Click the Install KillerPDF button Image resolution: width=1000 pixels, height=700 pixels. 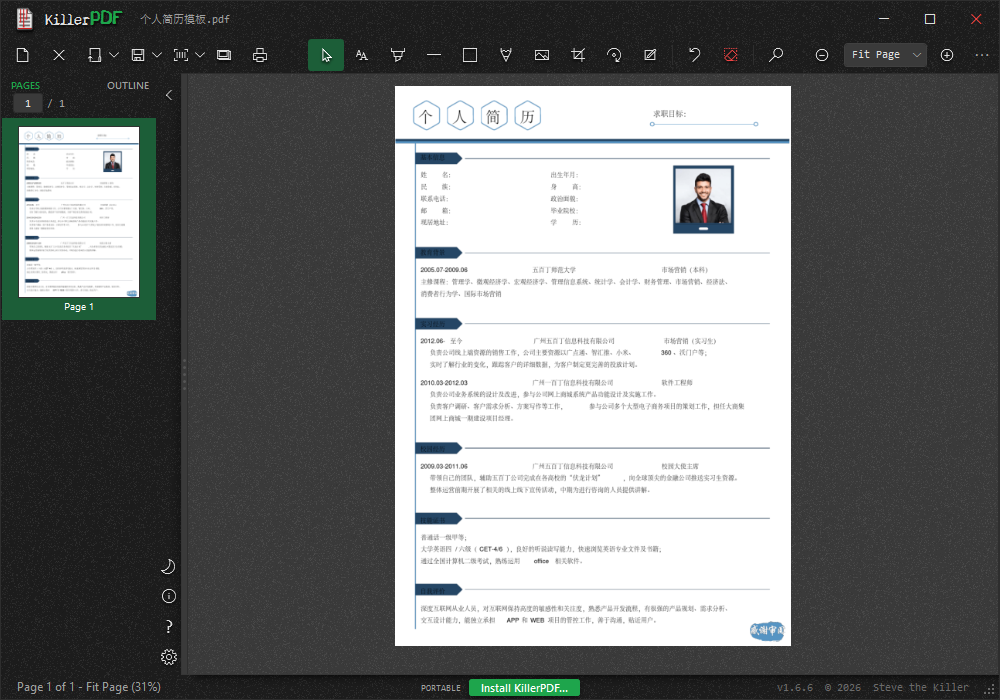(524, 688)
